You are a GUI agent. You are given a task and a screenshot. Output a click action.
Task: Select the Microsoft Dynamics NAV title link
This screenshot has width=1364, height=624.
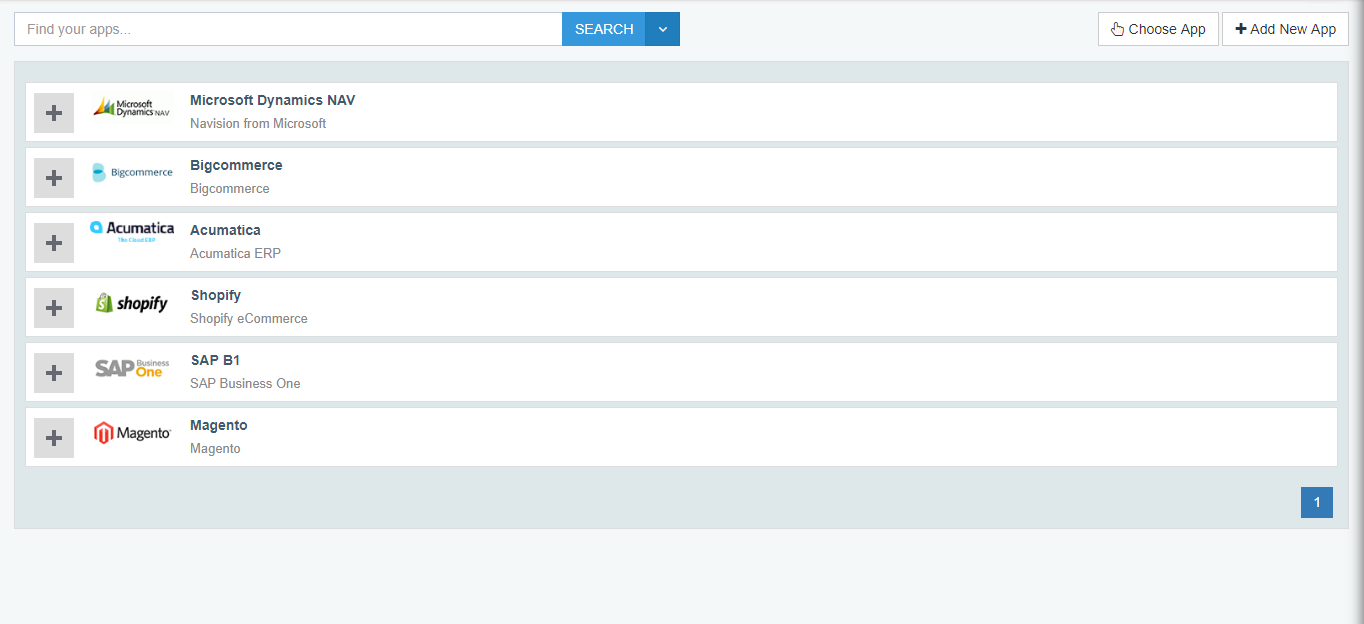272,99
